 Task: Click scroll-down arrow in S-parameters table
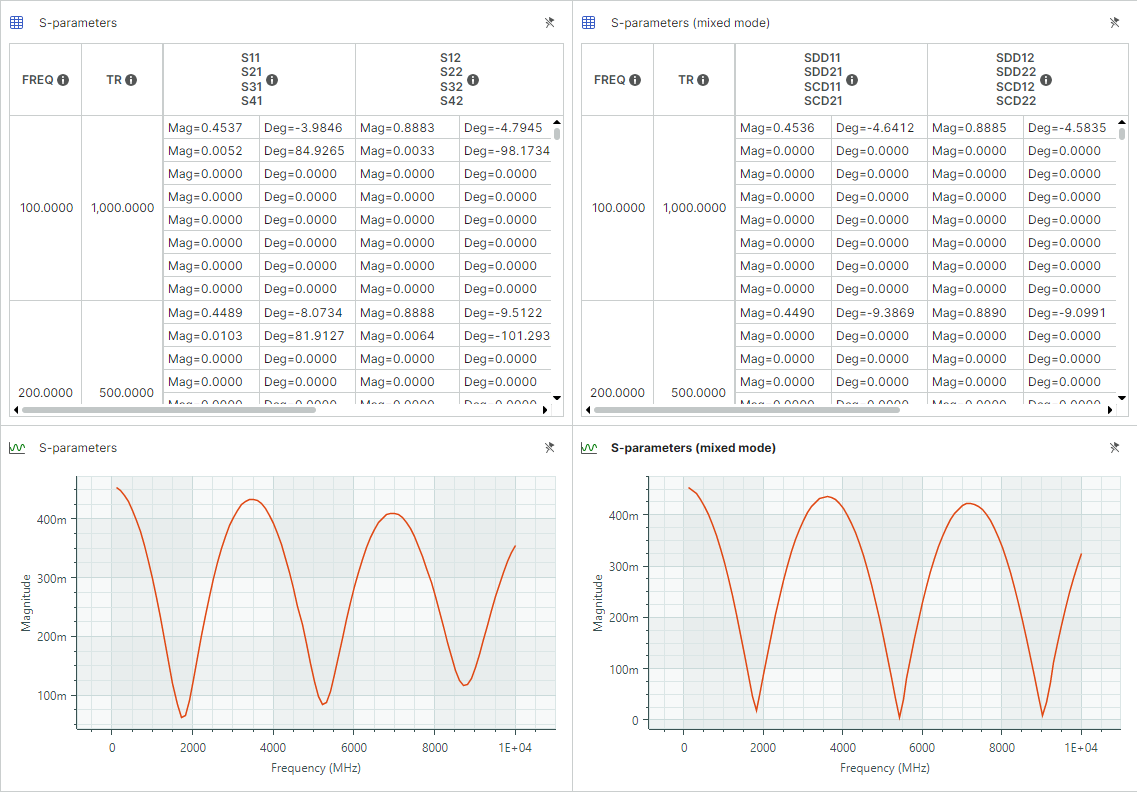tap(557, 397)
